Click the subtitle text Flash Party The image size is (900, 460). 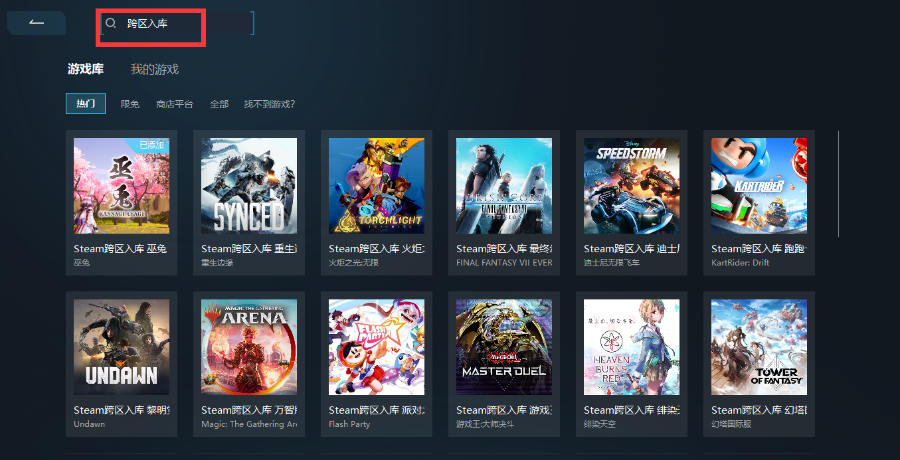point(350,424)
